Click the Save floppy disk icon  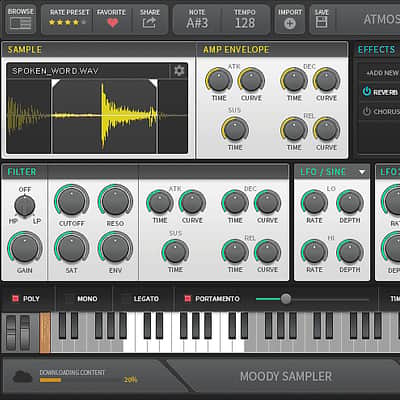click(x=321, y=22)
